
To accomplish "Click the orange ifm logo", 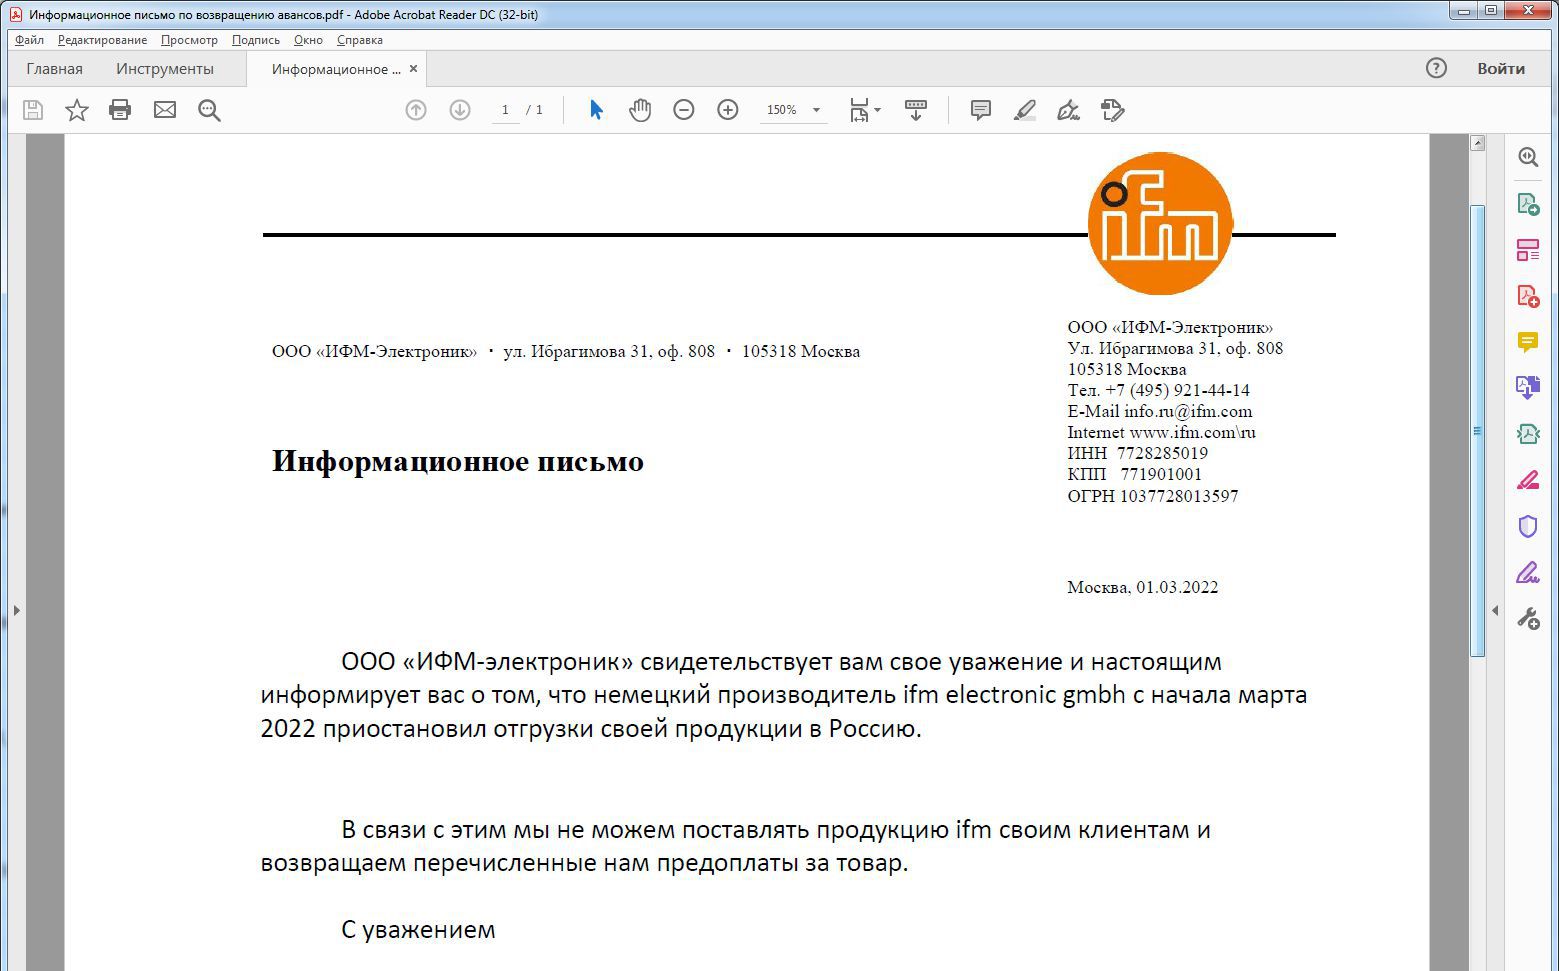I will (1160, 223).
